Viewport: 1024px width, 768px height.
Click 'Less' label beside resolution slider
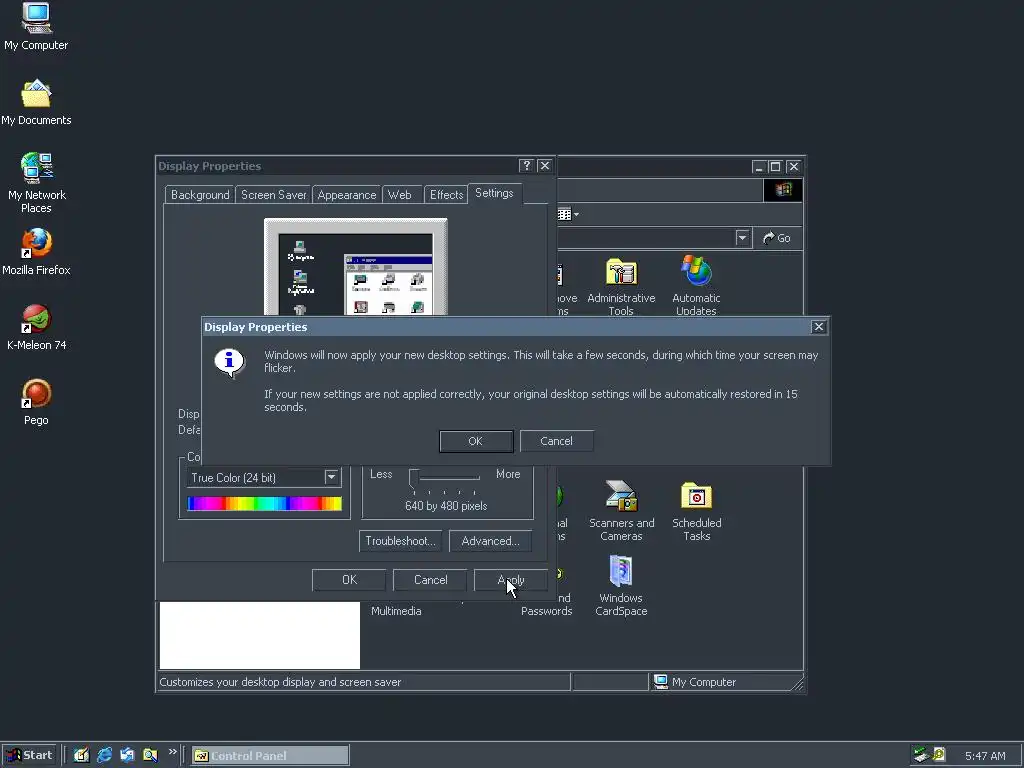pyautogui.click(x=381, y=474)
